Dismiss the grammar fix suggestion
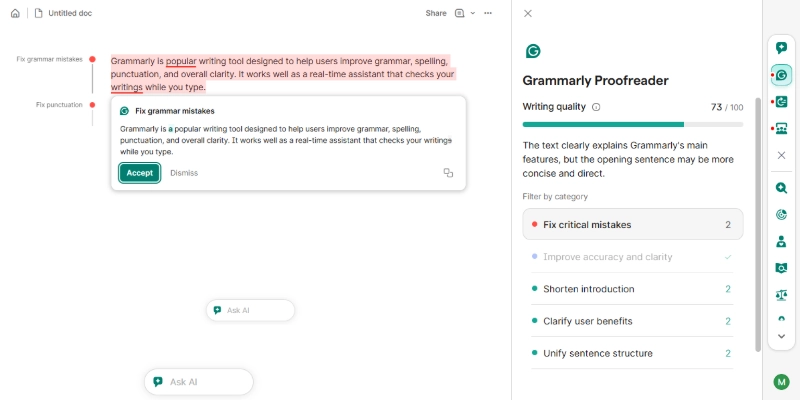 (184, 173)
